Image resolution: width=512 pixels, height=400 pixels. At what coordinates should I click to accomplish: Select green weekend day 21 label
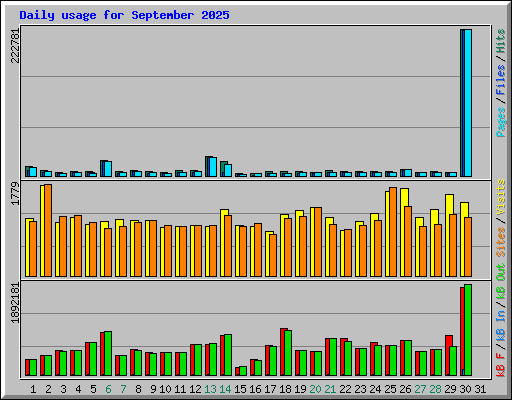(330, 389)
